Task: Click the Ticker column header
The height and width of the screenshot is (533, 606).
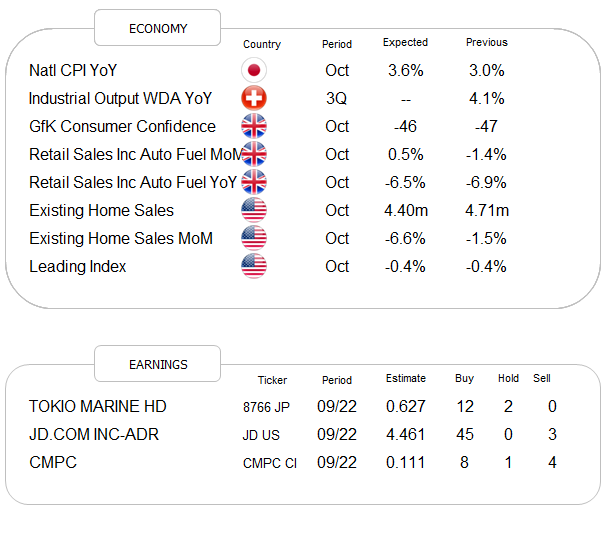Action: (272, 380)
